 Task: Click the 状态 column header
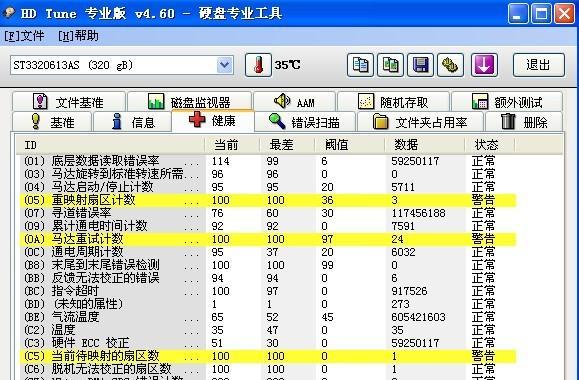tap(490, 145)
